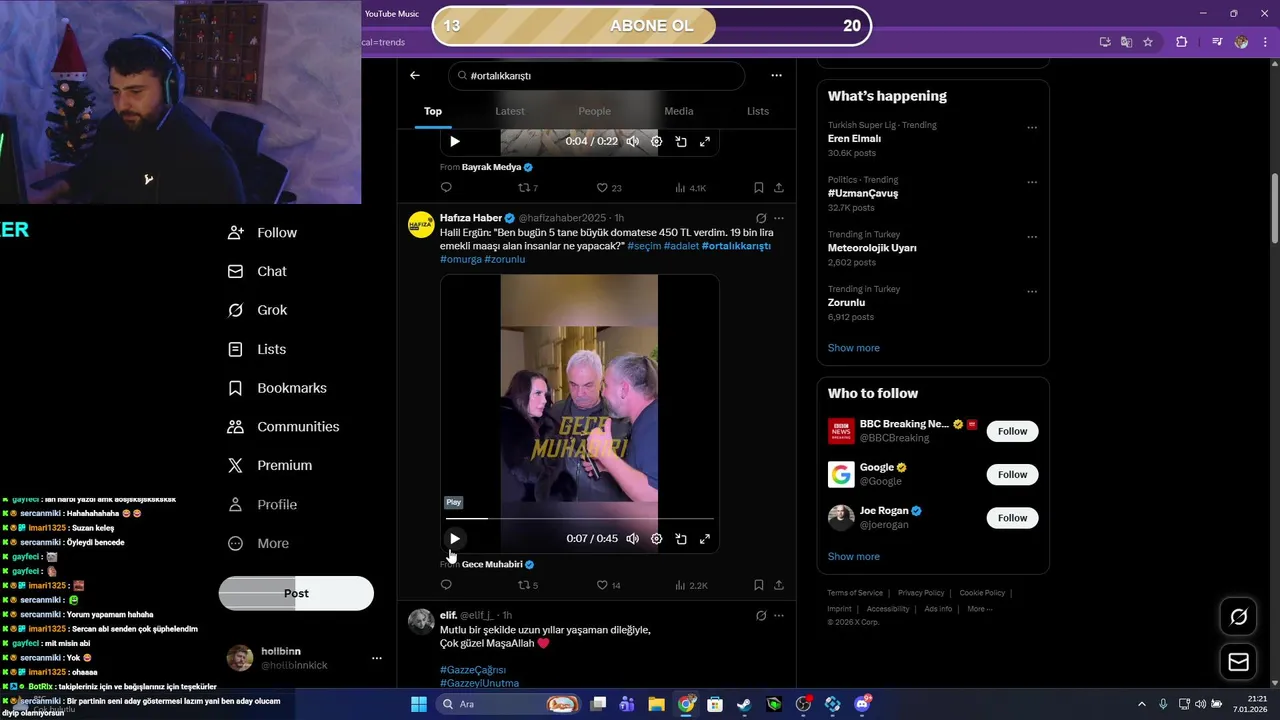This screenshot has width=1280, height=720.
Task: Mute the Bayrak Medya video
Action: coord(632,141)
